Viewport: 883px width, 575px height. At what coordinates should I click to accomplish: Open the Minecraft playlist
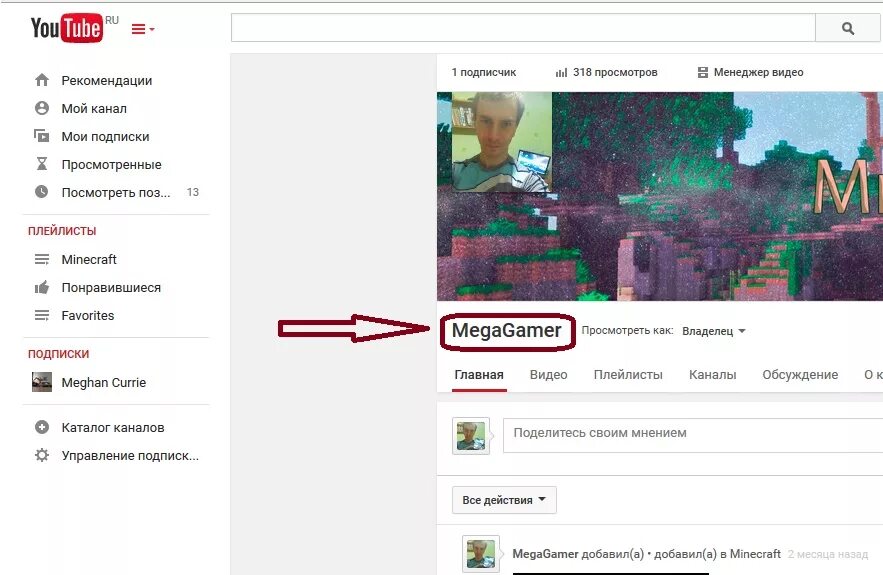[x=89, y=260]
